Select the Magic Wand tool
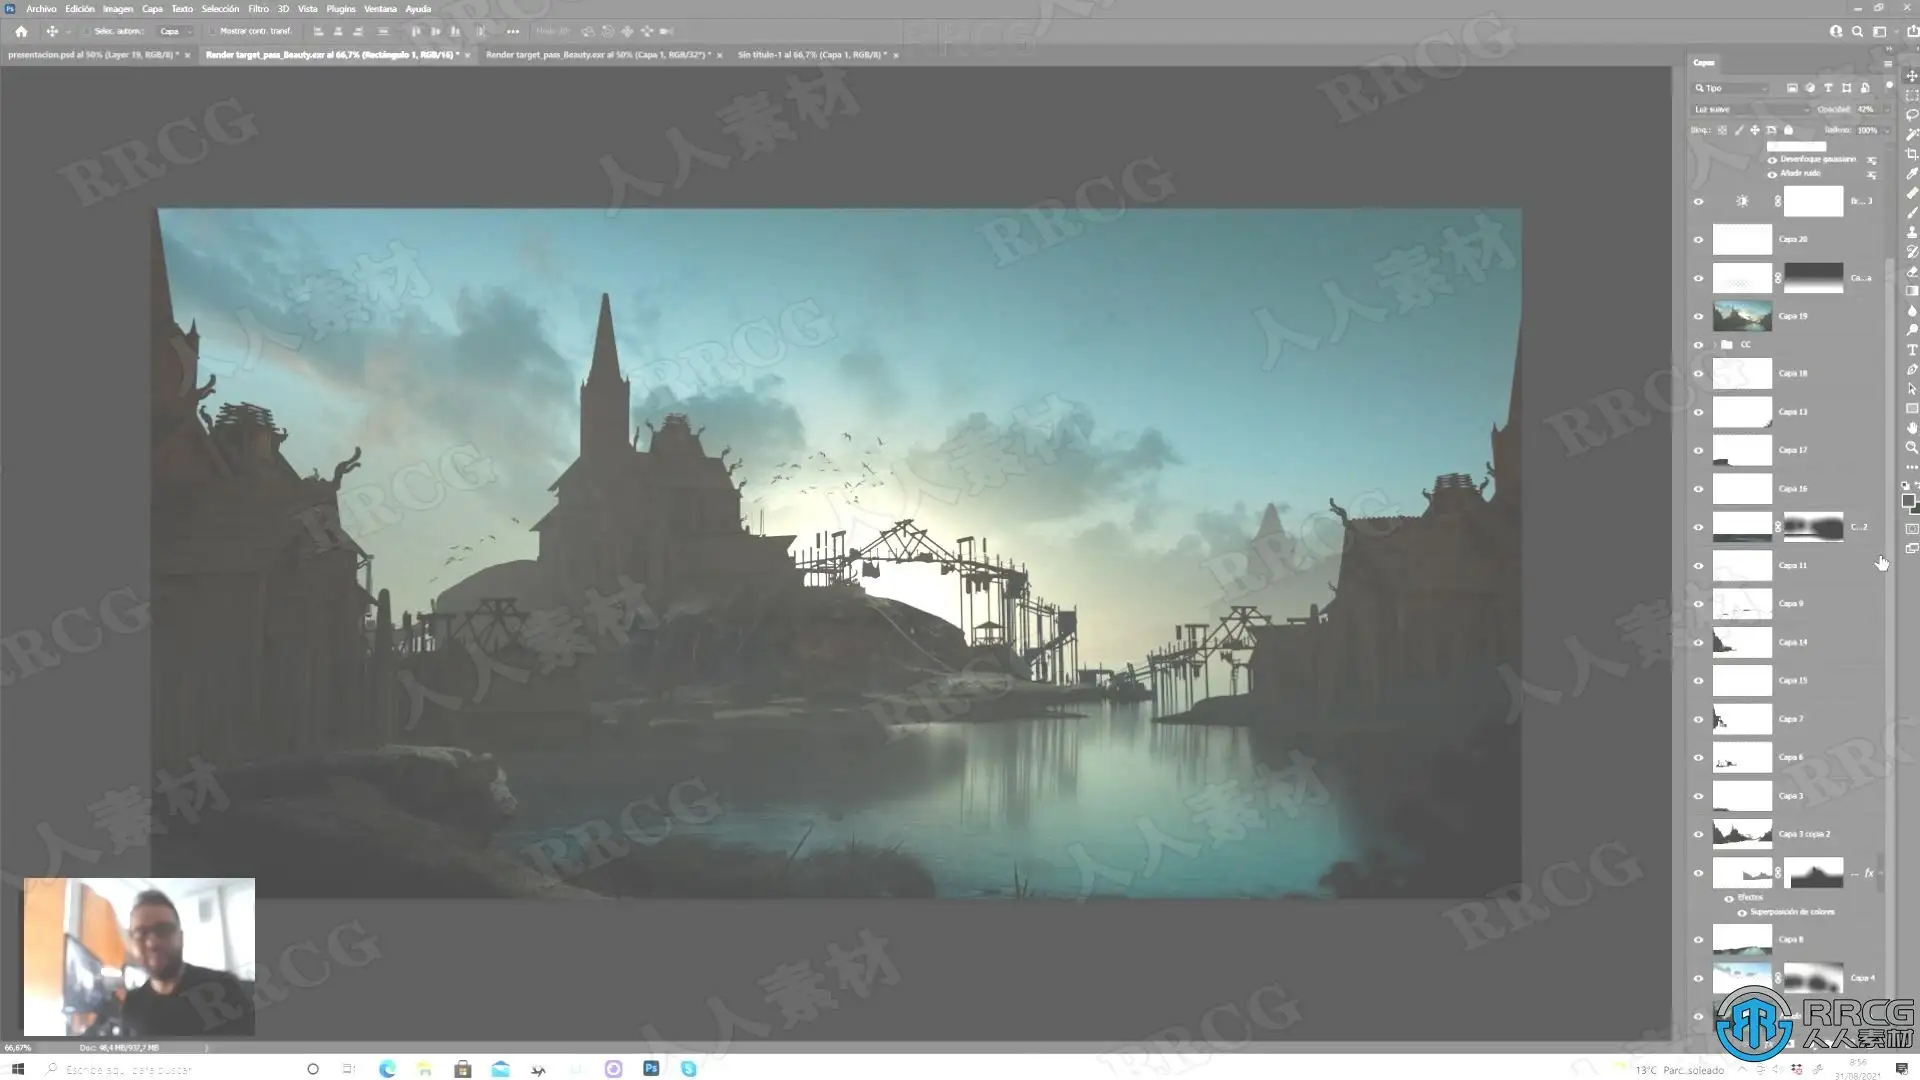 1912,135
